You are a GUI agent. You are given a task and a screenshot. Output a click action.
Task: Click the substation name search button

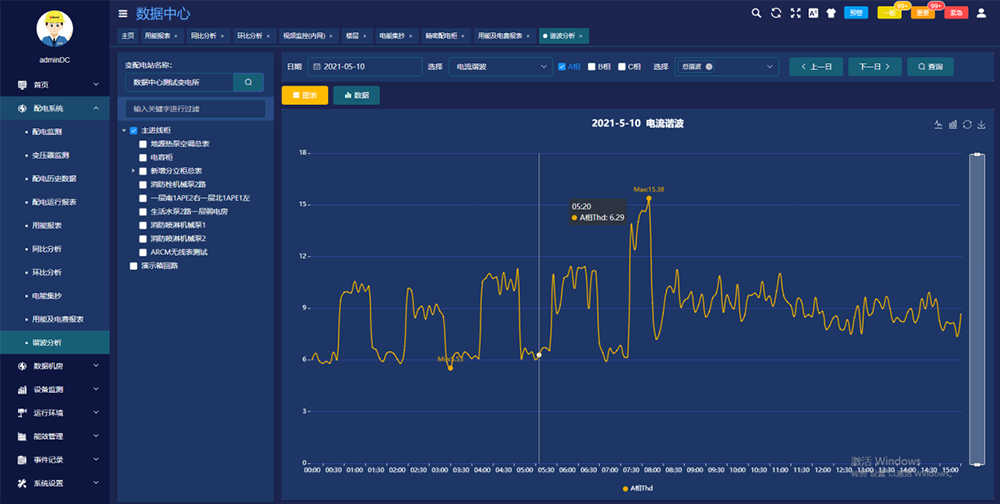pyautogui.click(x=248, y=82)
